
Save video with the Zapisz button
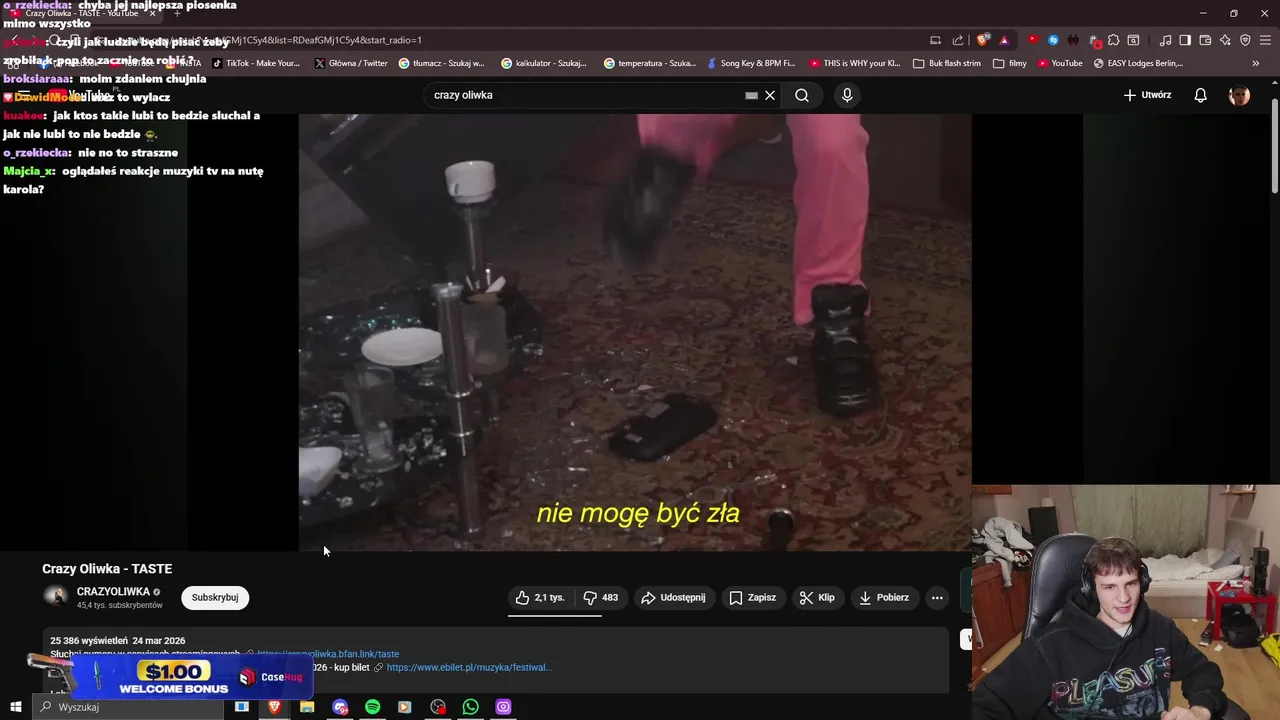[752, 598]
